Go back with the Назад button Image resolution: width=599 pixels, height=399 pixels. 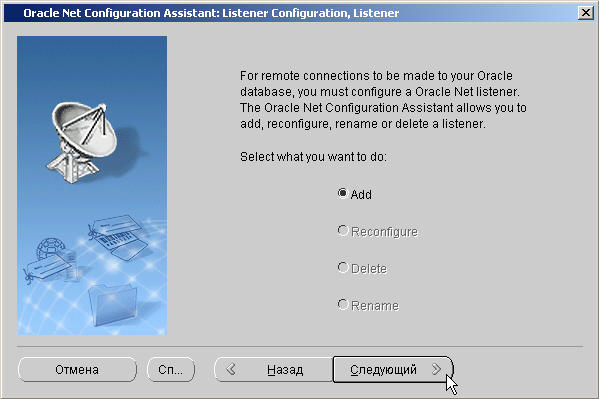(274, 370)
